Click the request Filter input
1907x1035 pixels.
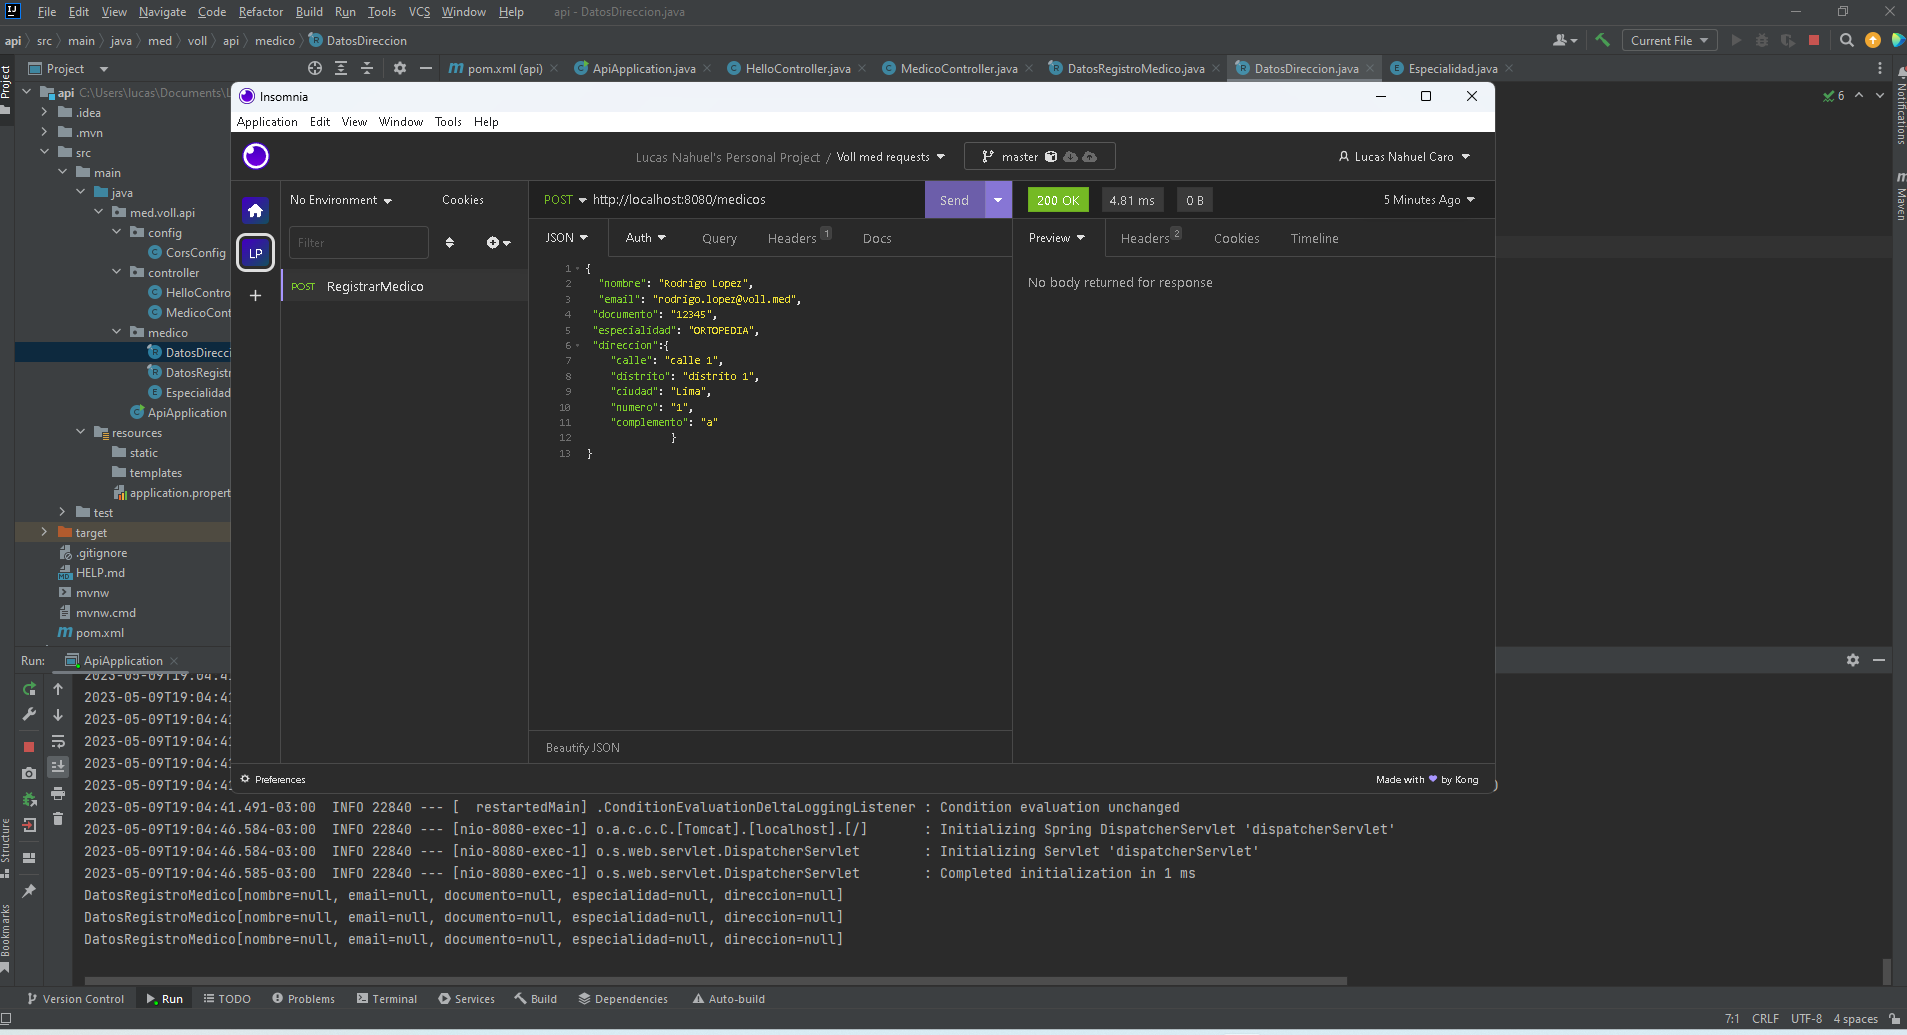(358, 243)
